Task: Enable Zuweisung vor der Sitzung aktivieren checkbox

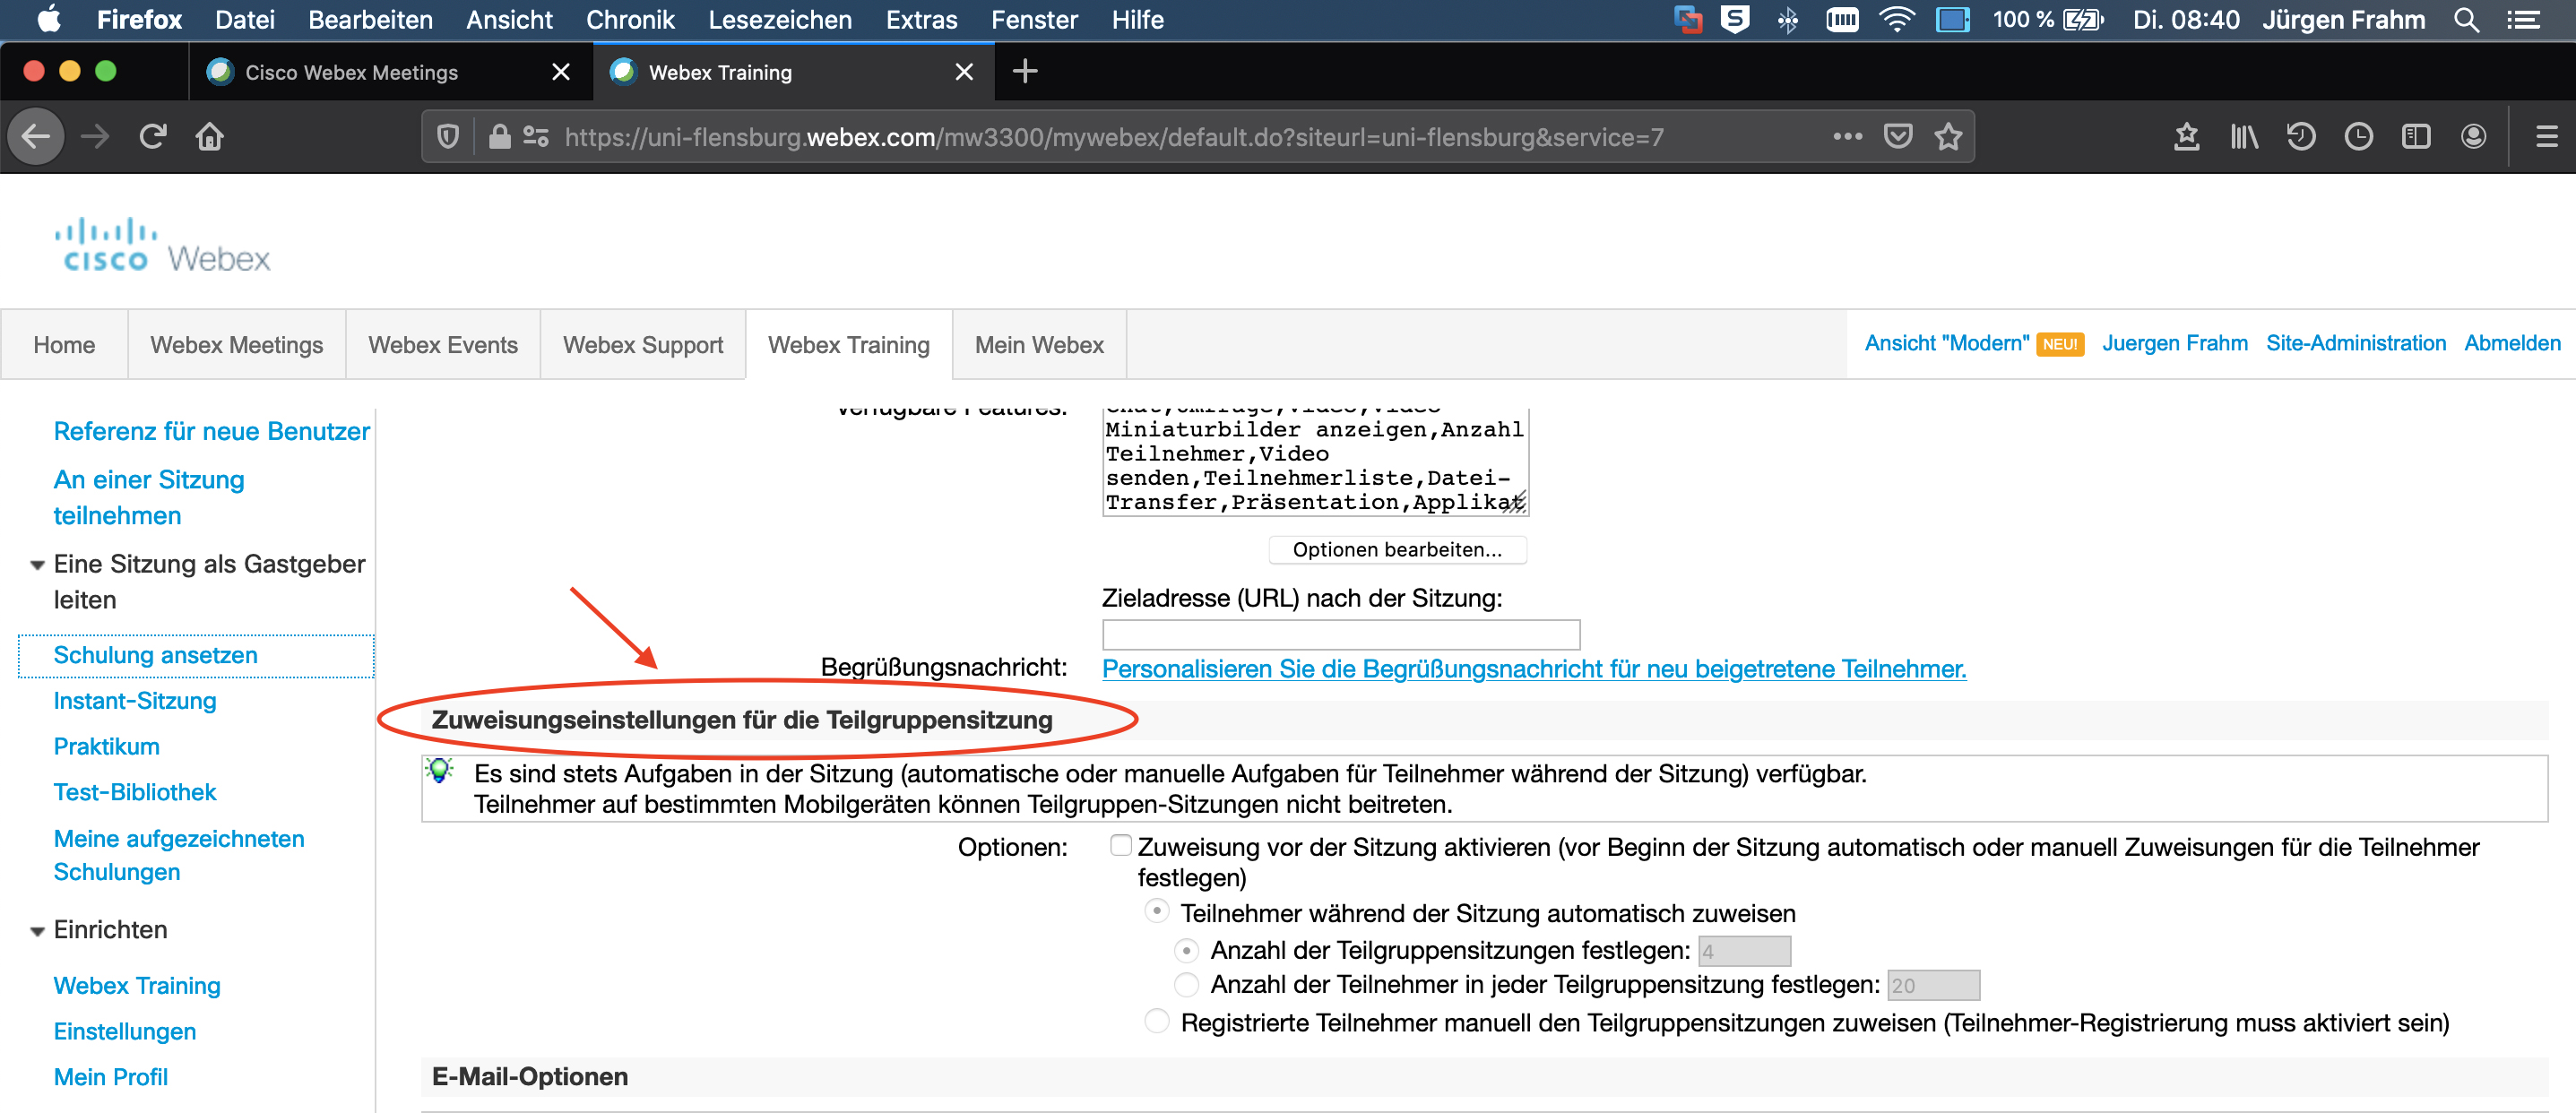Action: coord(1120,845)
